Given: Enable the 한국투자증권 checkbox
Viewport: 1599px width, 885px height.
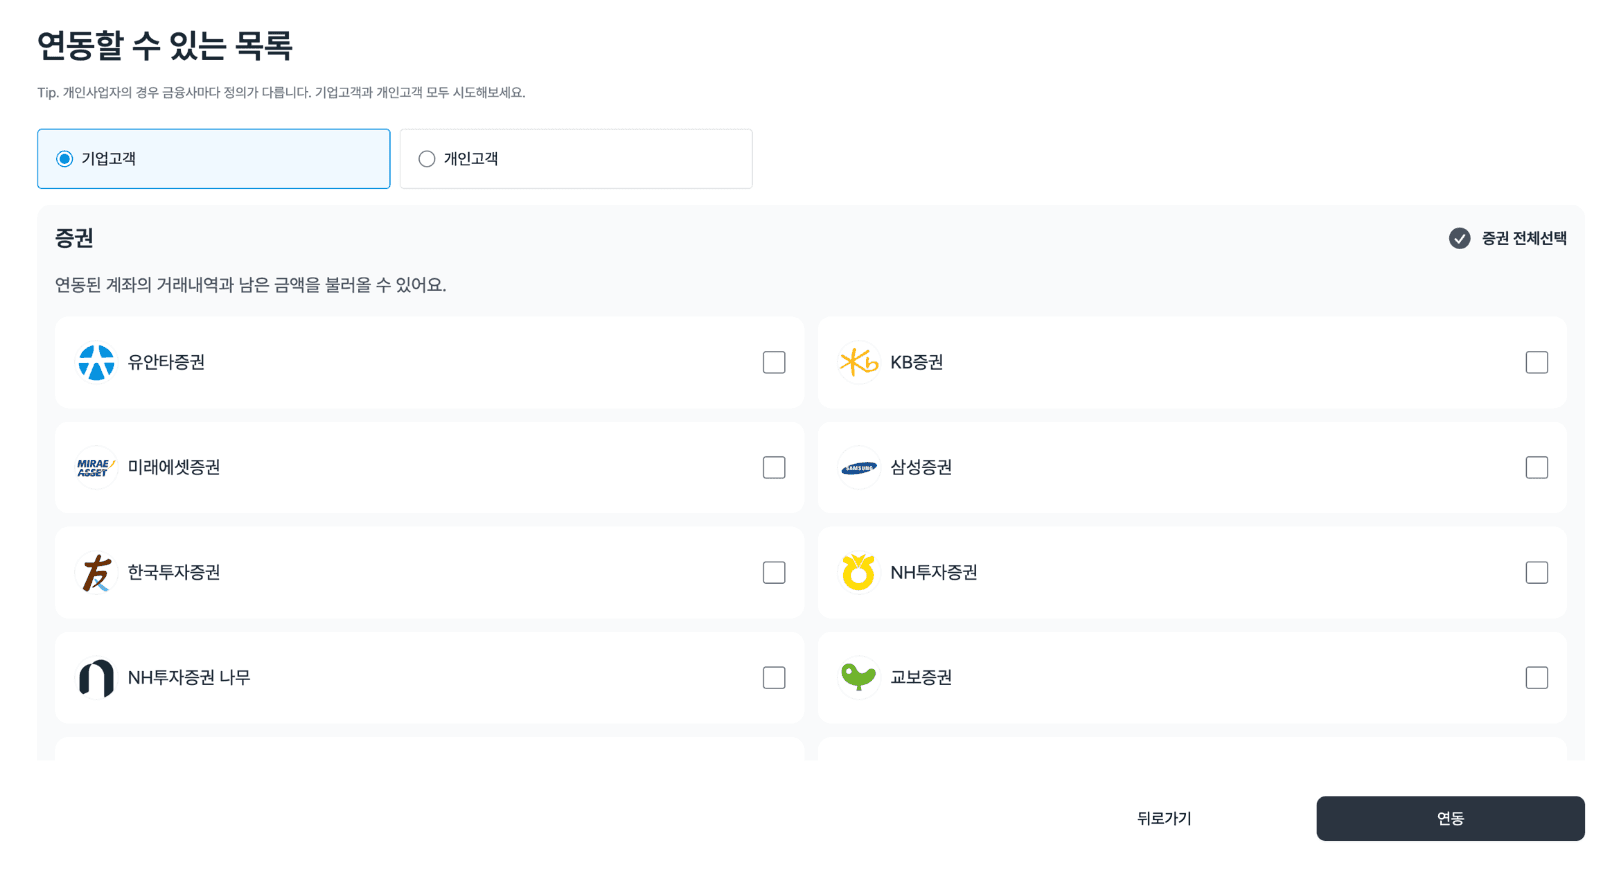Looking at the screenshot, I should coord(774,572).
